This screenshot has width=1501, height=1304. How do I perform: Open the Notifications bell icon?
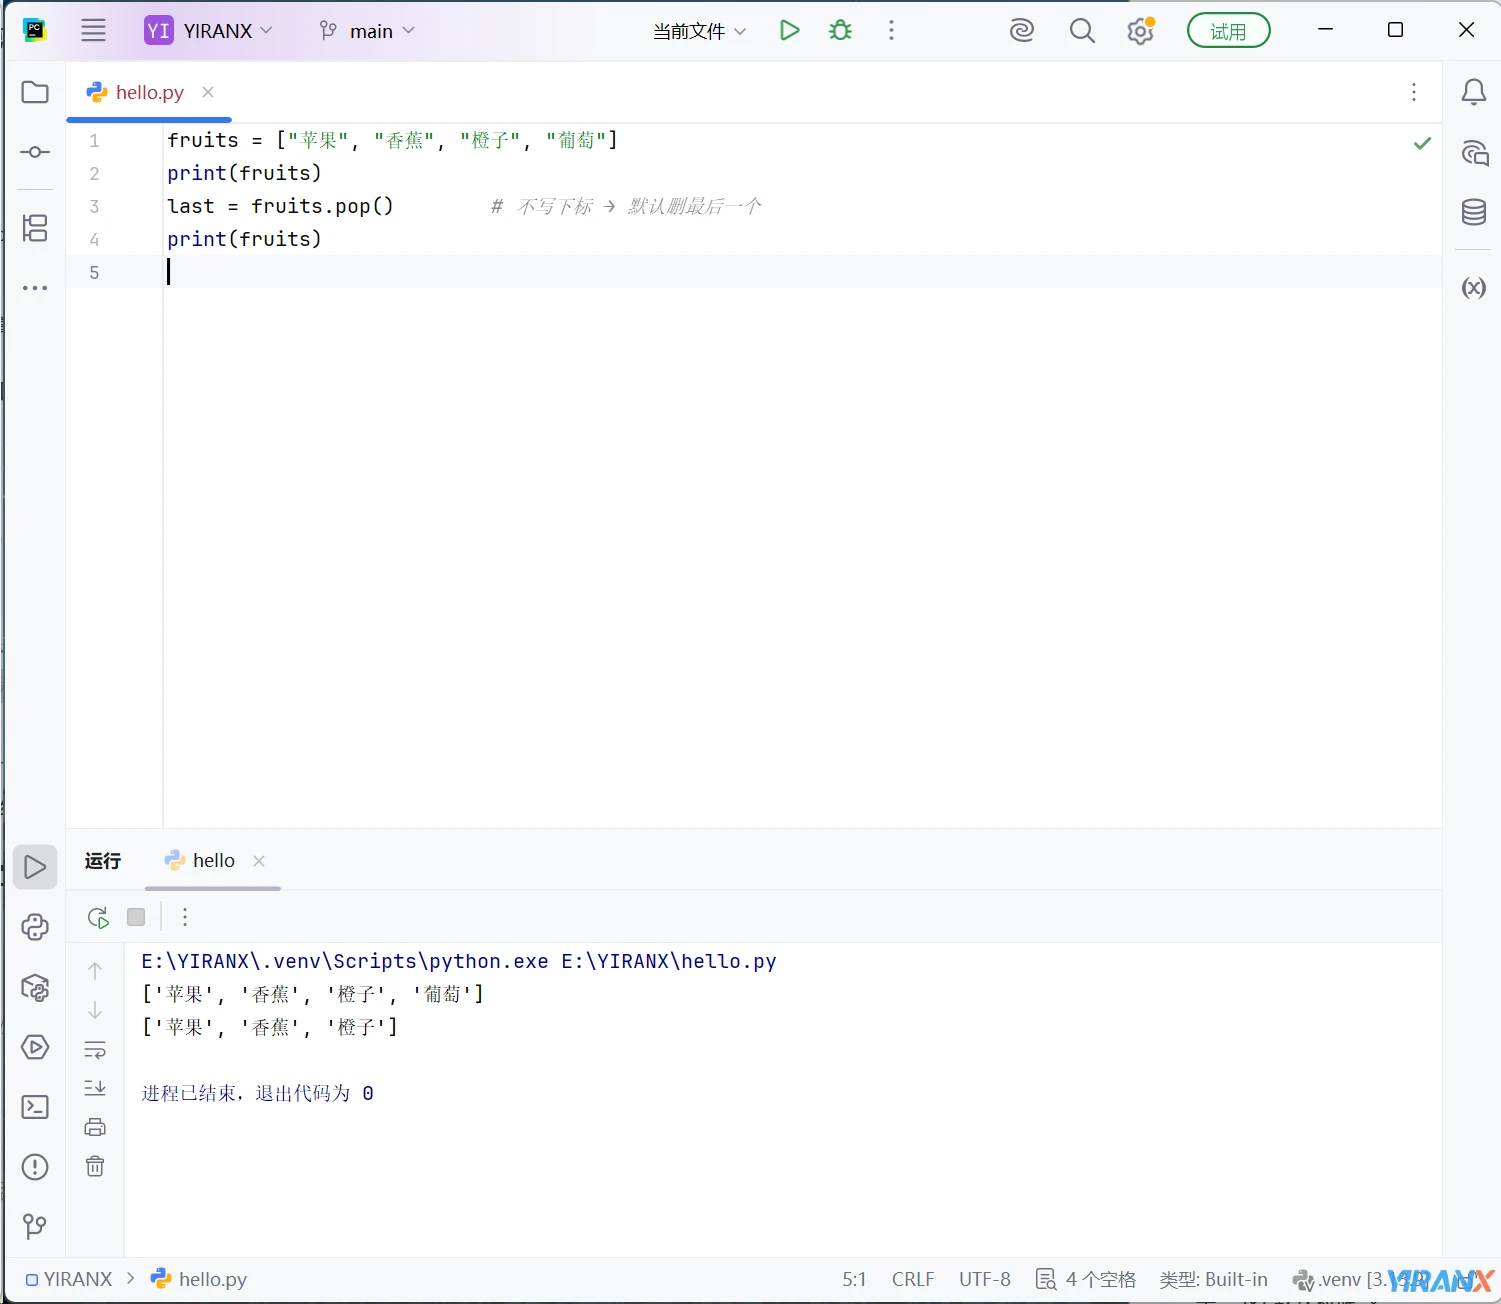point(1473,92)
